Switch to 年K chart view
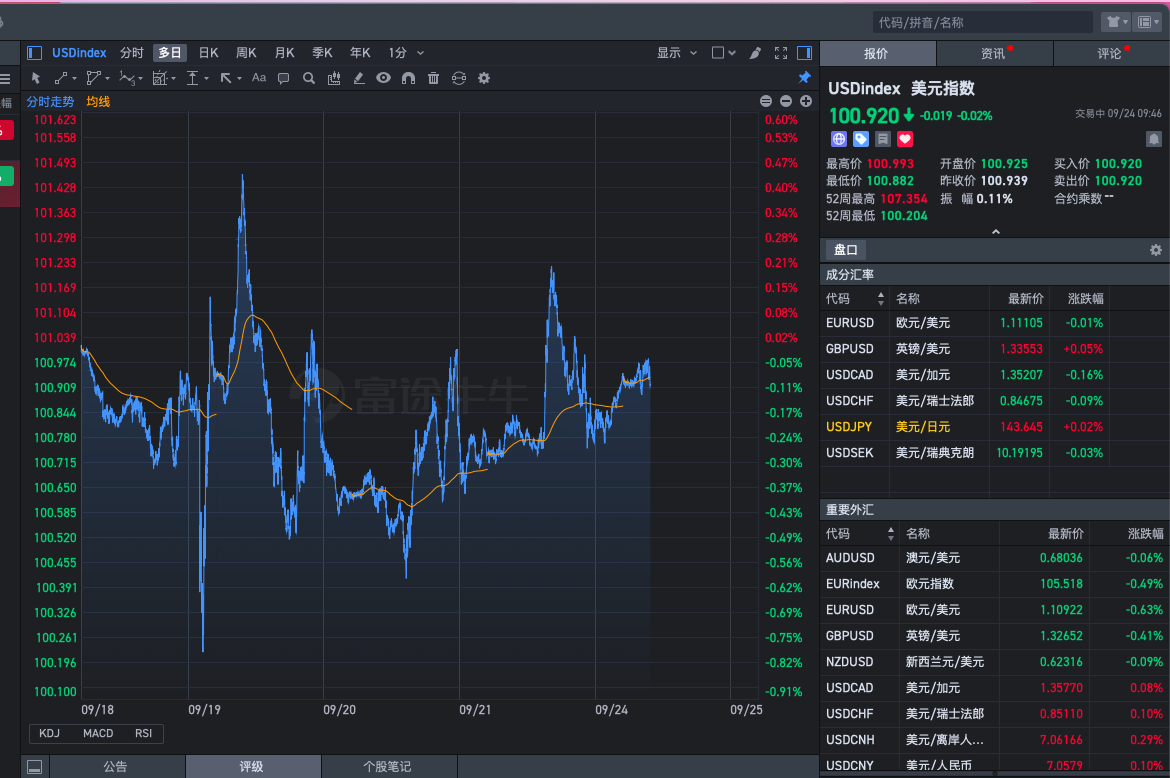This screenshot has width=1170, height=778. [360, 53]
